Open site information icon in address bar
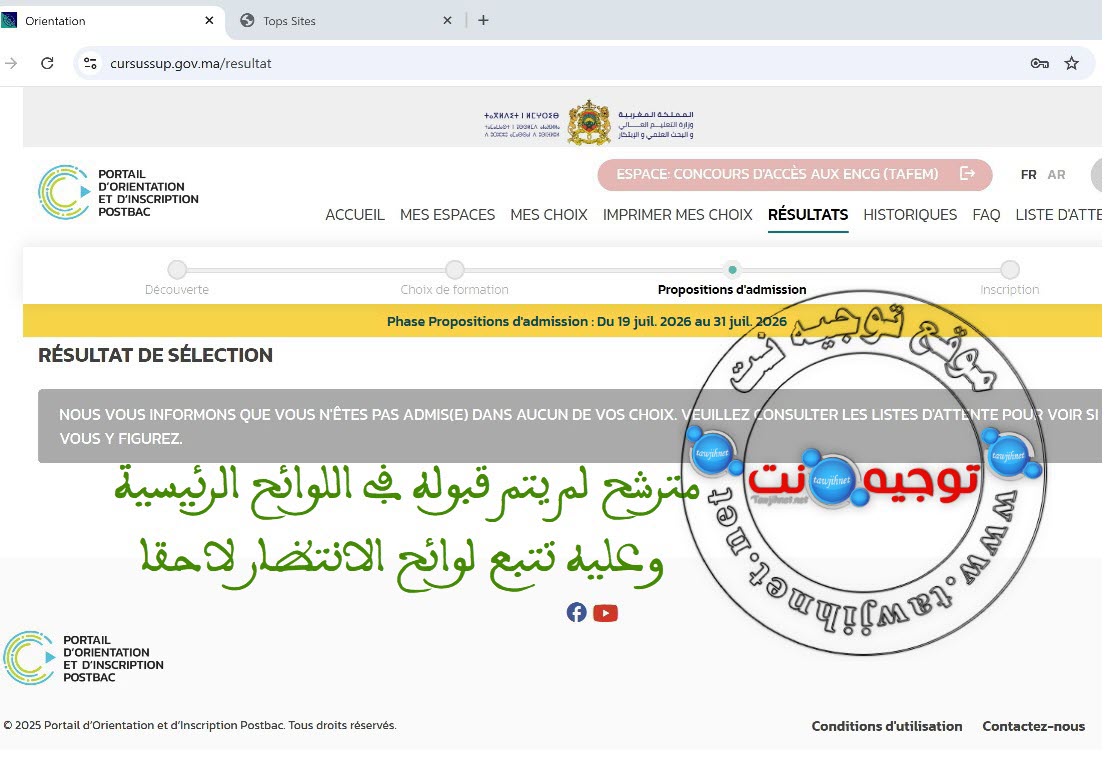 coord(90,63)
